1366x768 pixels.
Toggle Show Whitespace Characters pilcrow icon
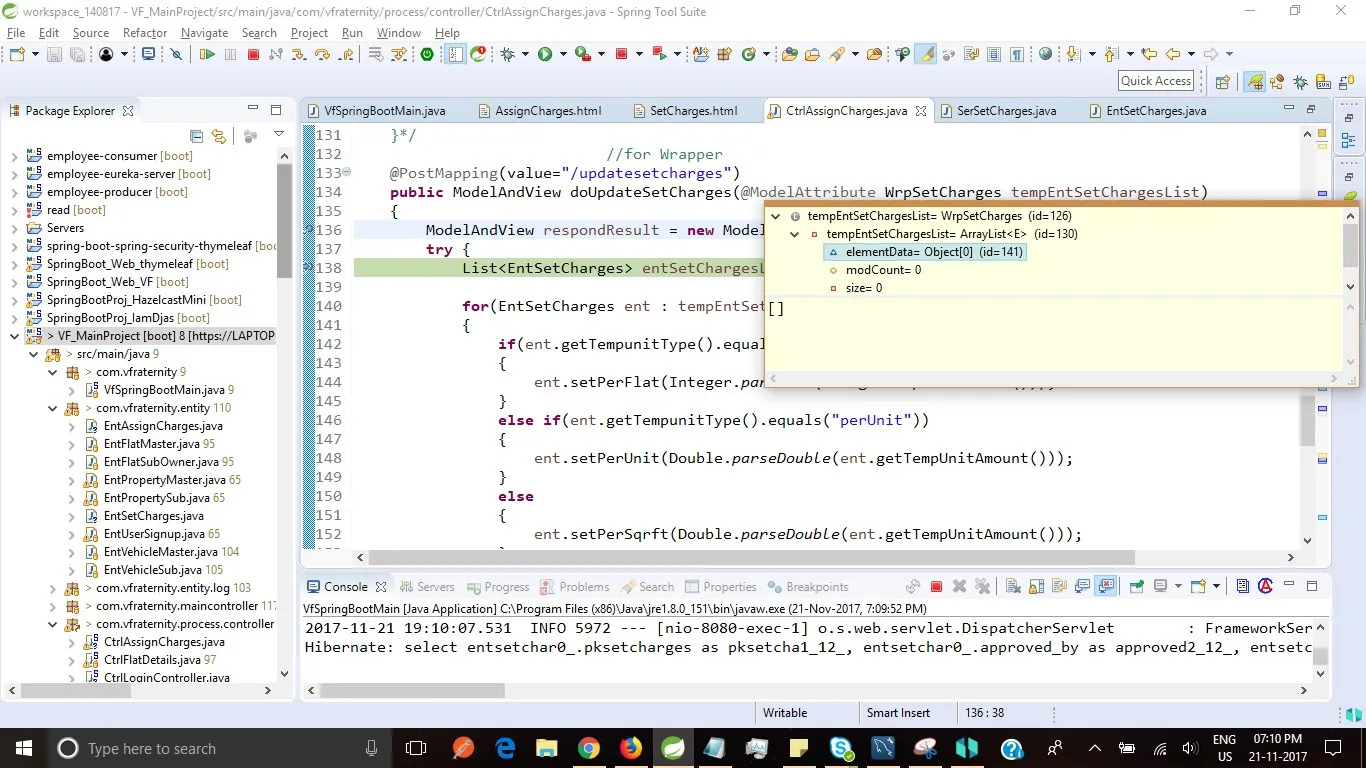click(x=1017, y=54)
